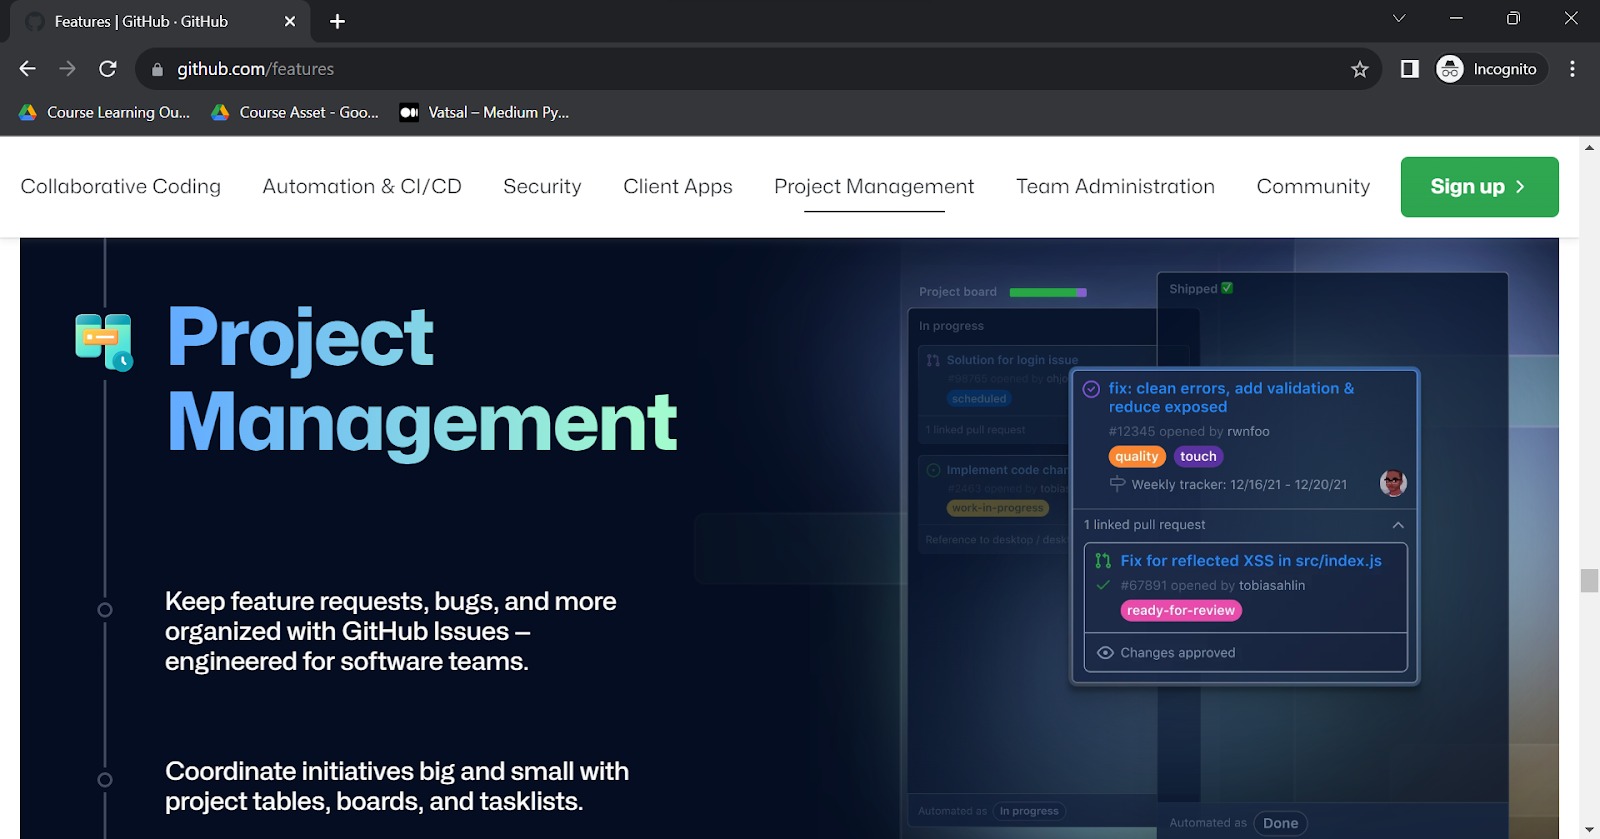
Task: Open the 'fix: clean errors' issue title
Action: tap(1231, 397)
